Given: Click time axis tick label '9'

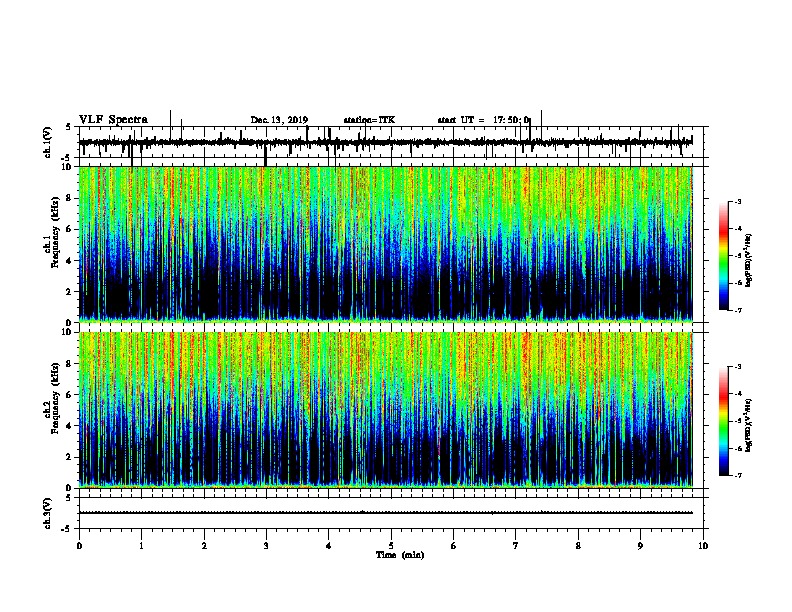Looking at the screenshot, I should coord(640,546).
